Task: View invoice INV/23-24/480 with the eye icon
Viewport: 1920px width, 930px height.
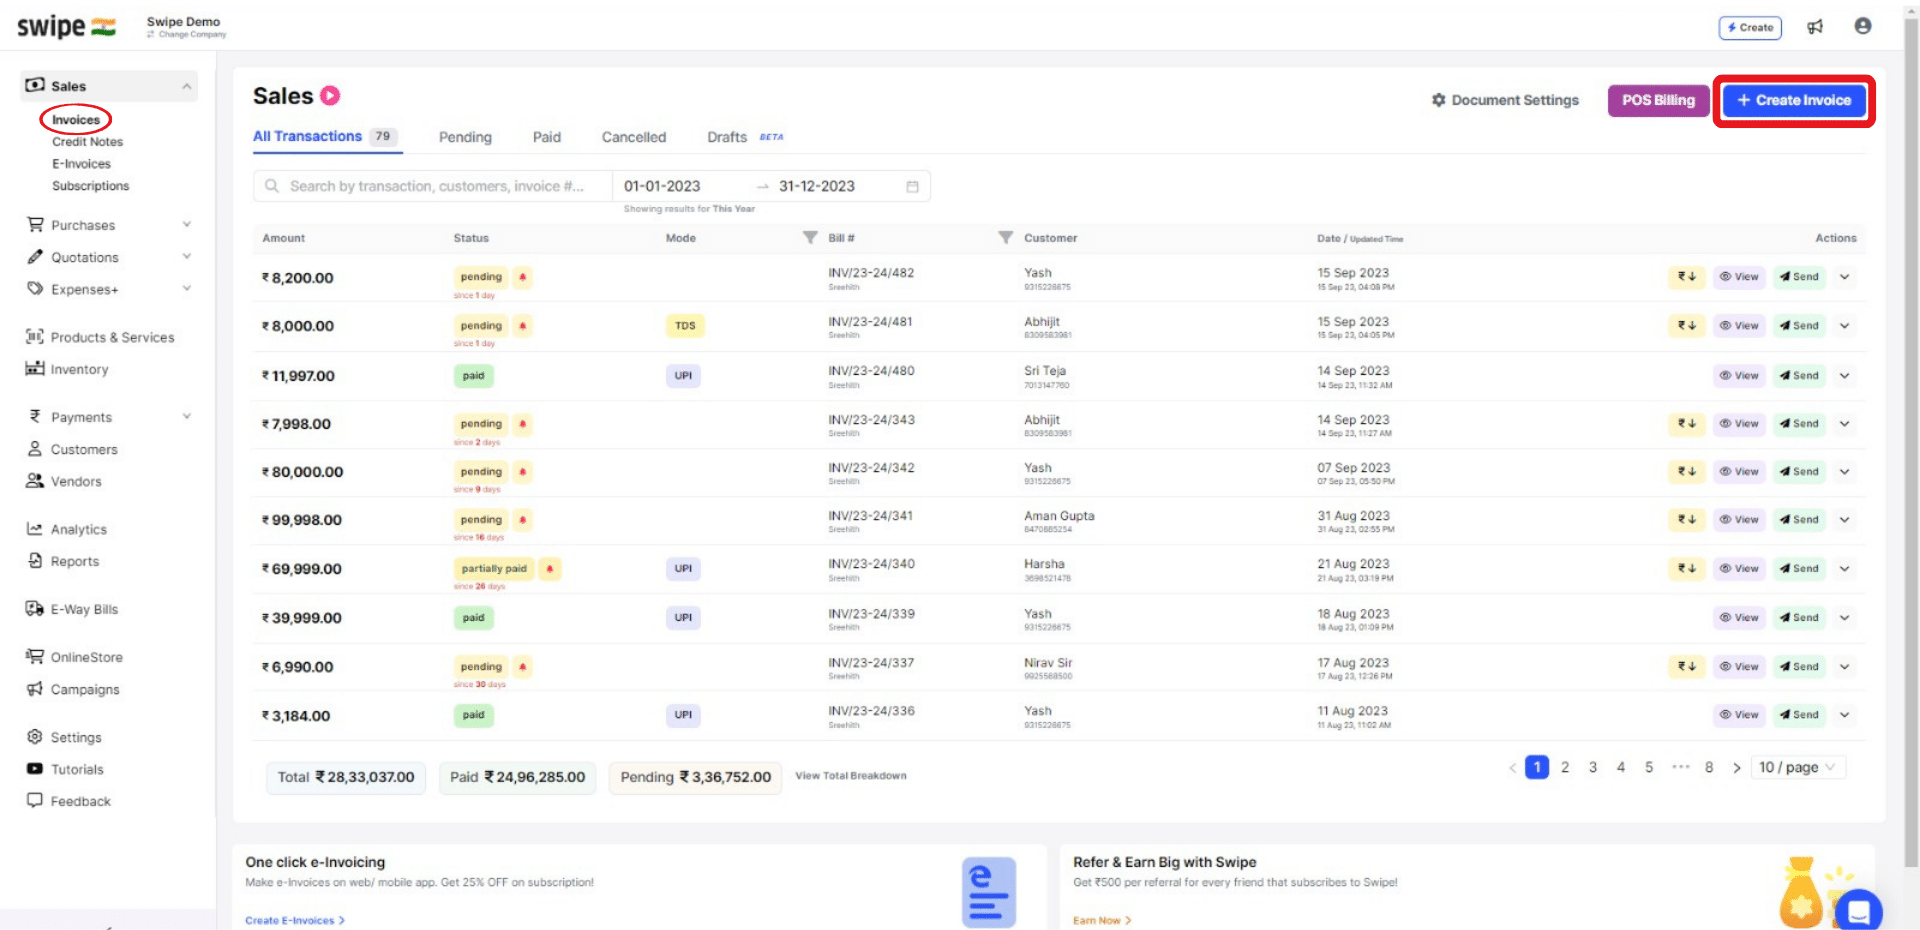Action: (x=1739, y=376)
